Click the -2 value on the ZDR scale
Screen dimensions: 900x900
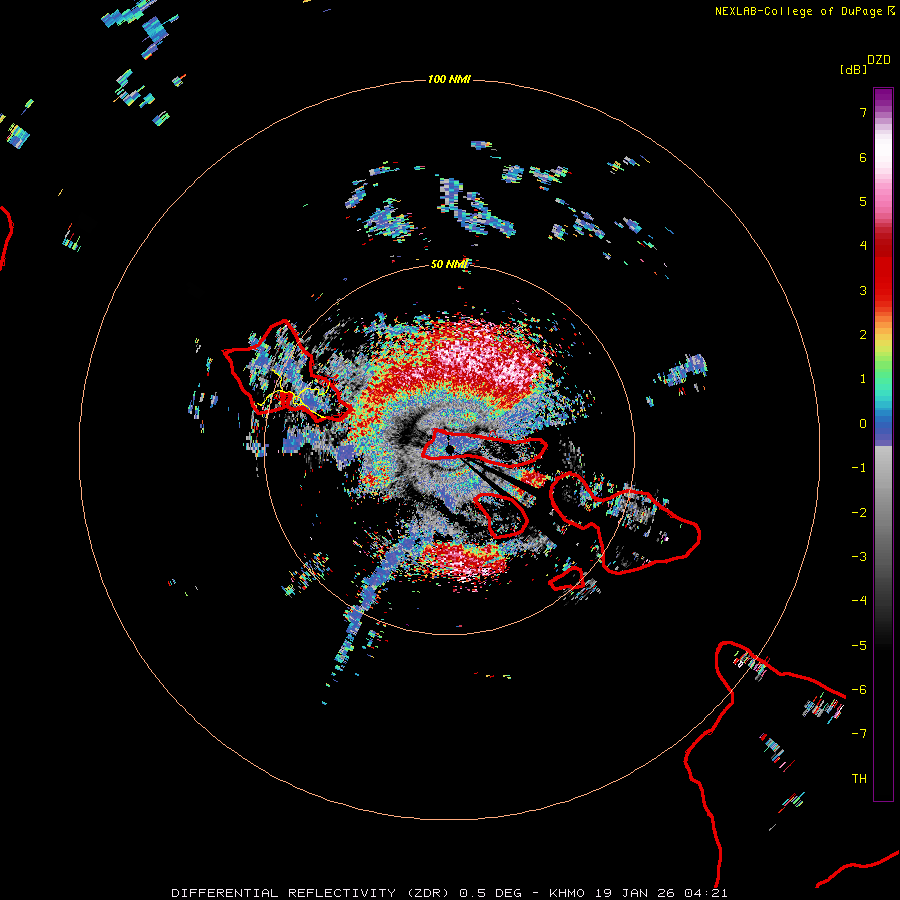coord(859,513)
